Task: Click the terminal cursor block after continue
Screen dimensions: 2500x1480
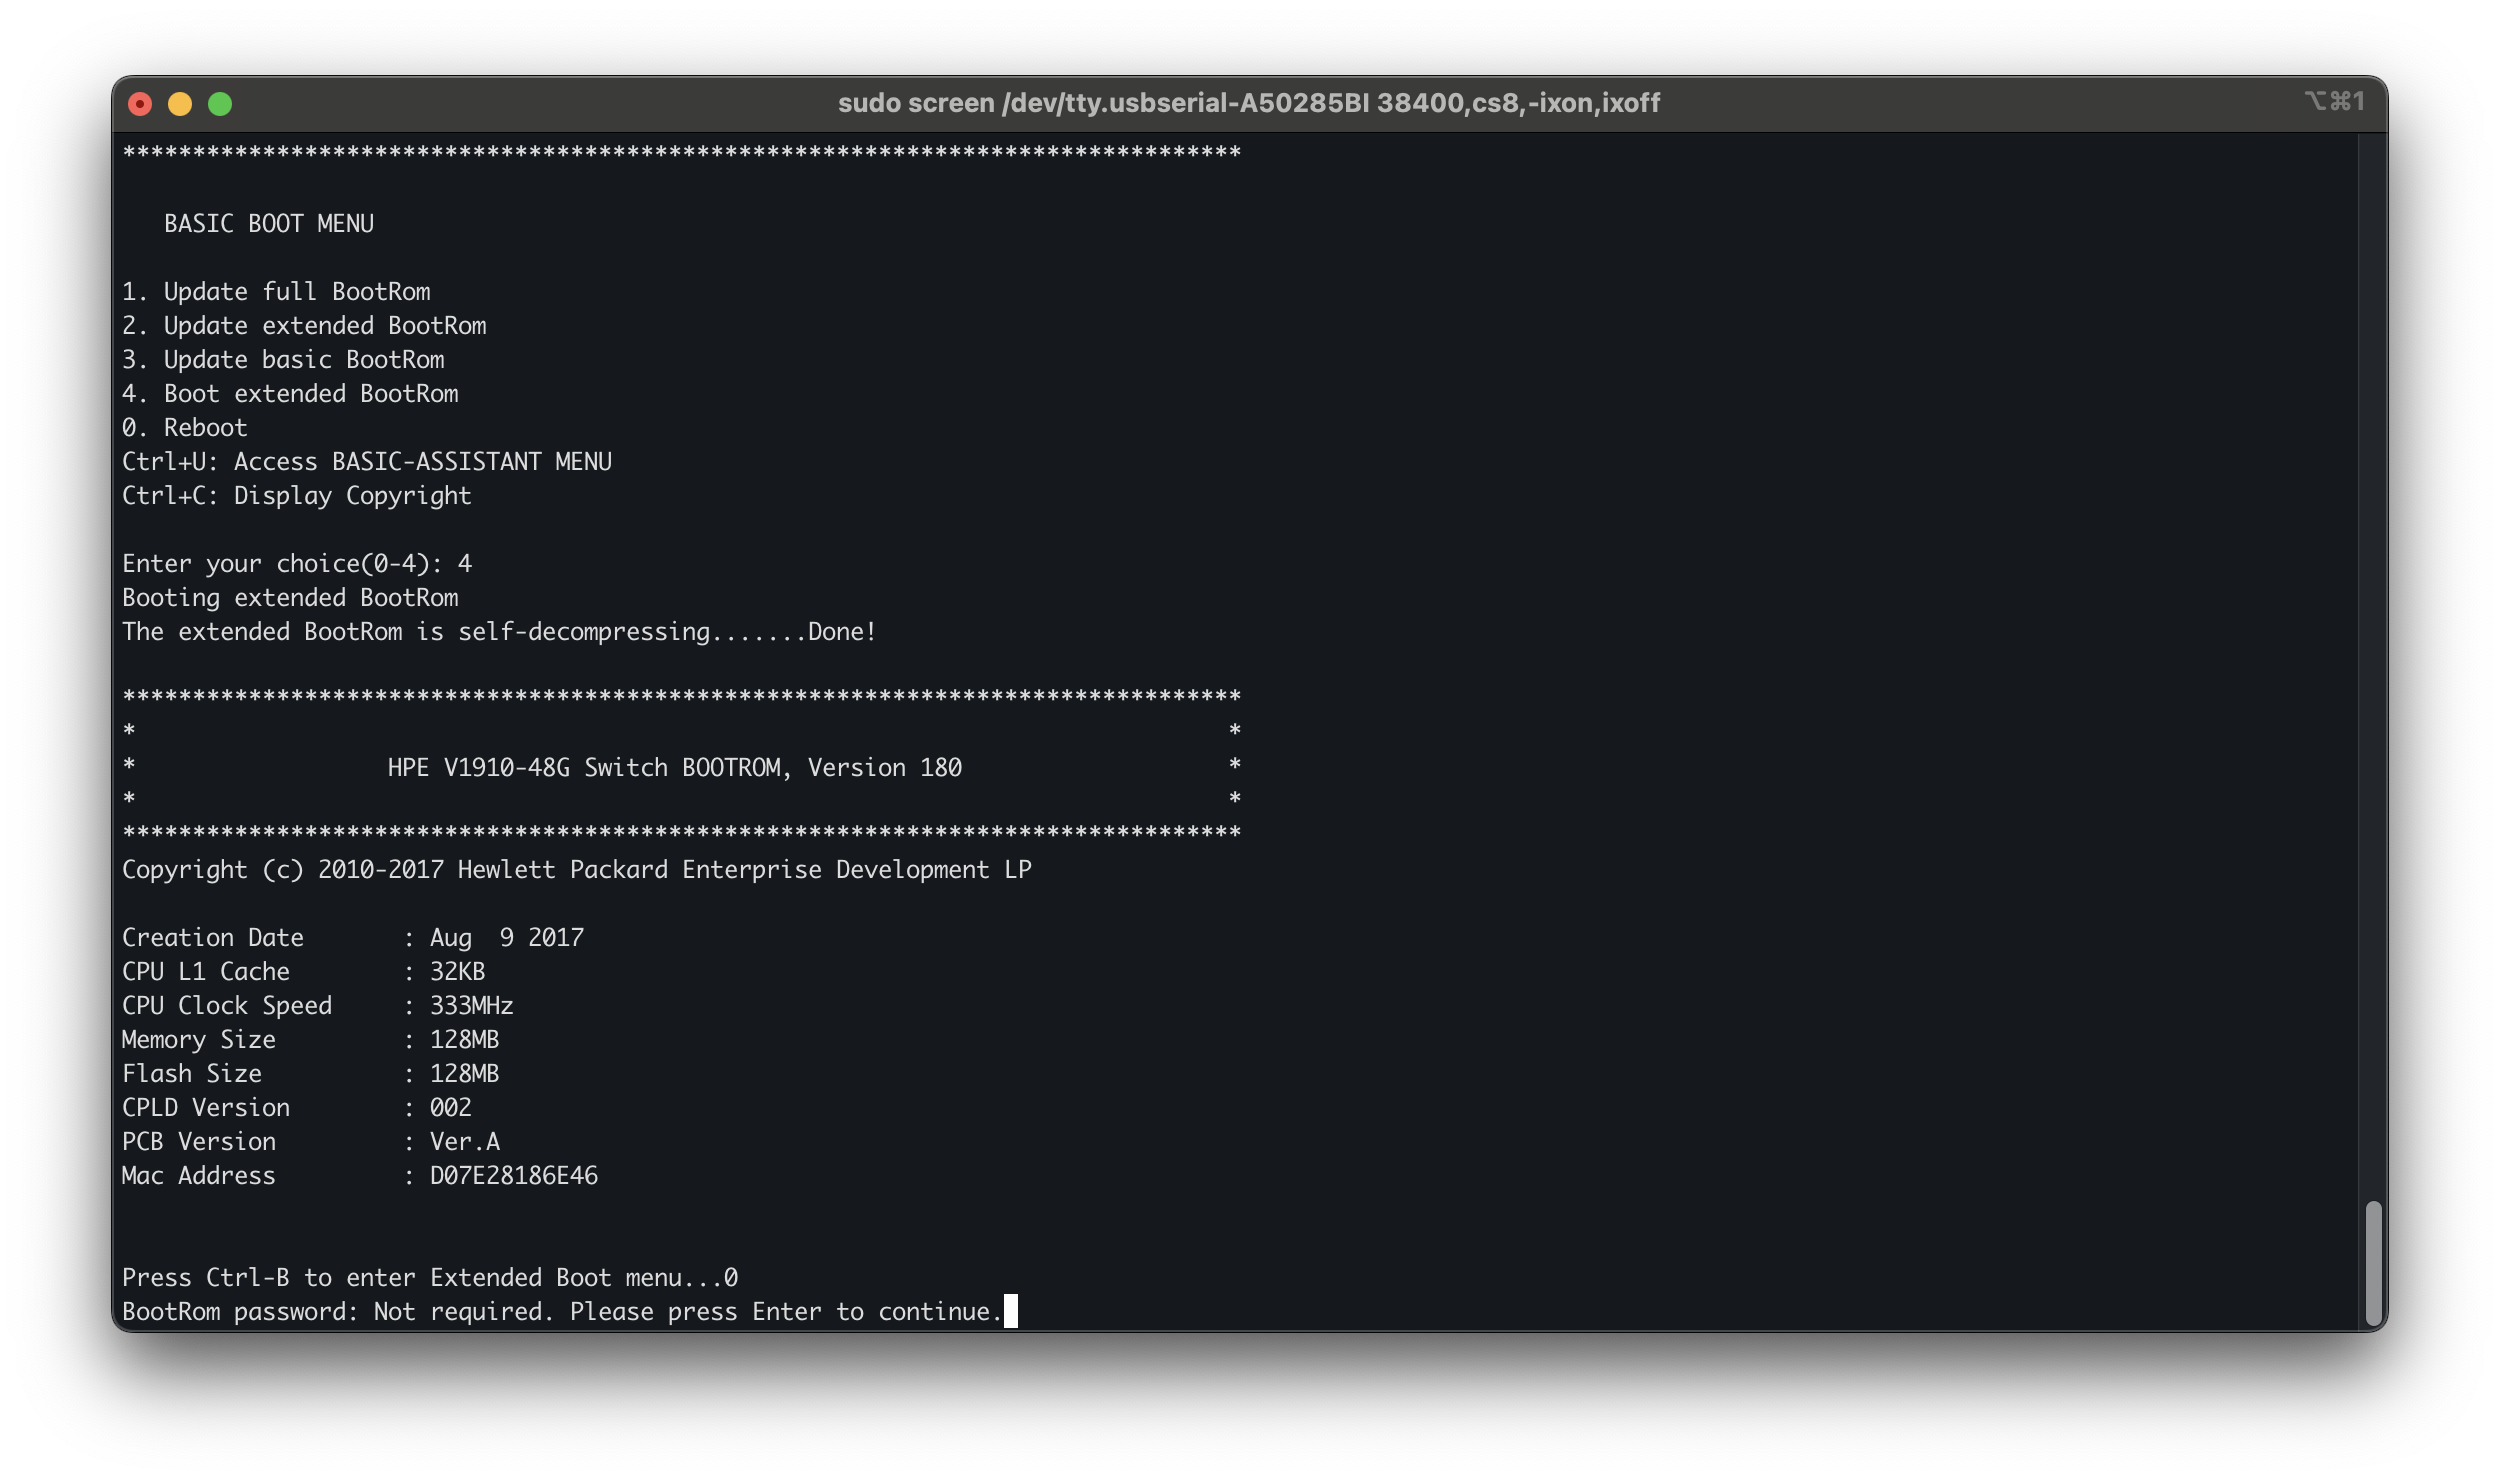Action: (x=1010, y=1311)
